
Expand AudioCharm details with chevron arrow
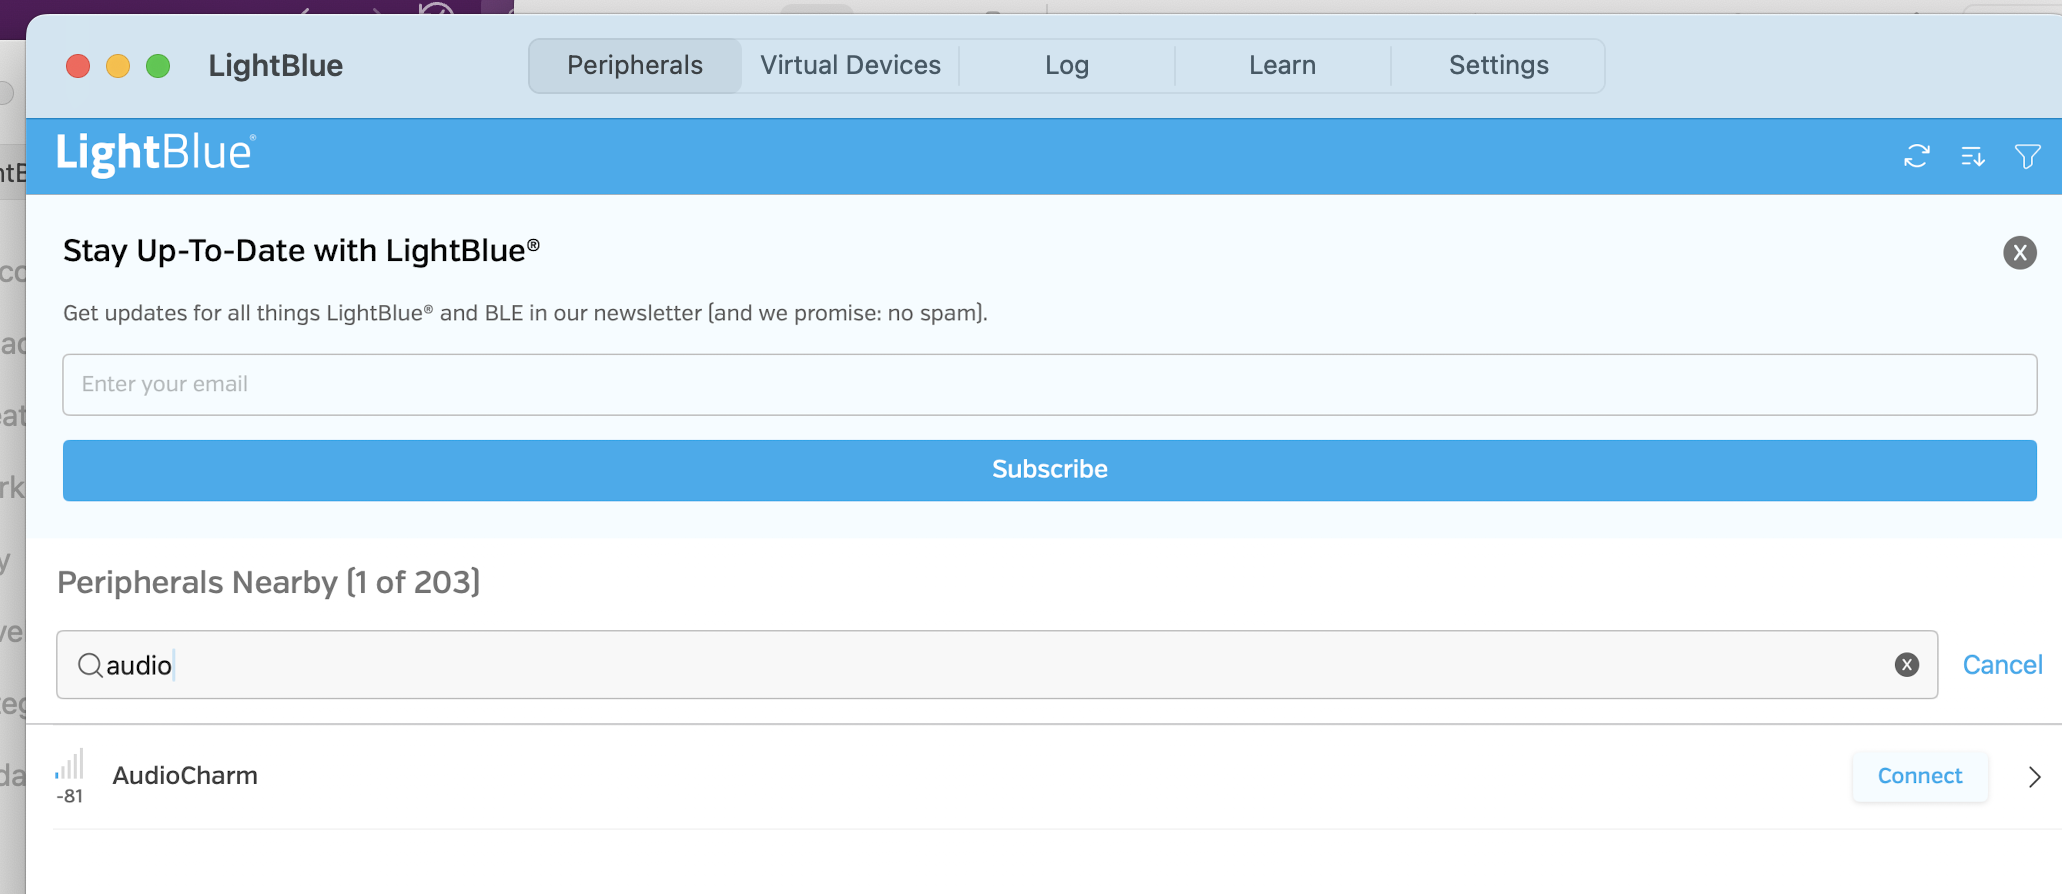2034,777
